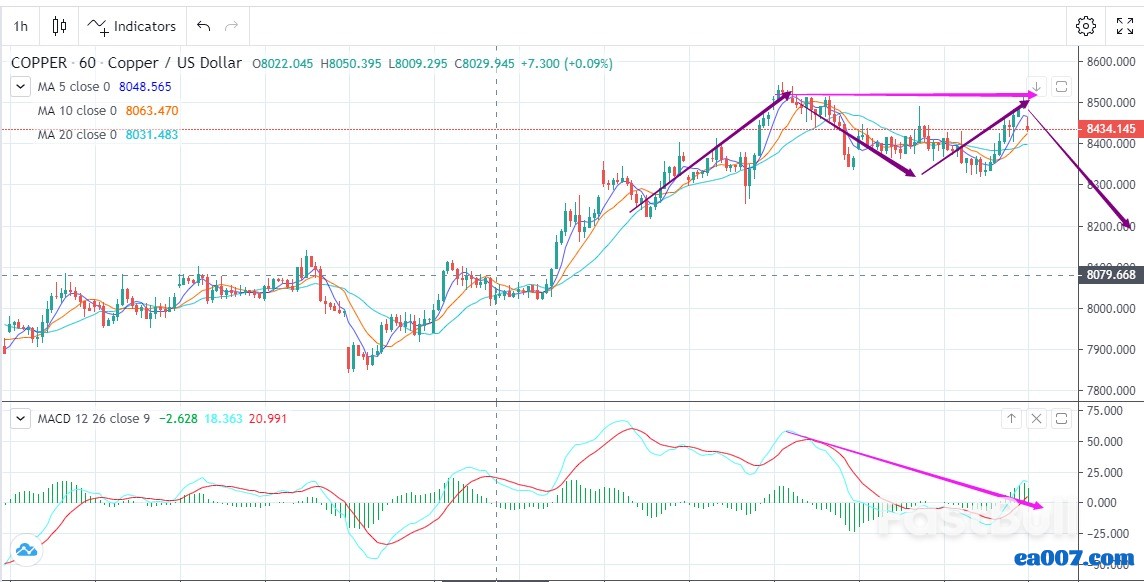Click the close value C8029.945
The image size is (1144, 582).
click(484, 63)
